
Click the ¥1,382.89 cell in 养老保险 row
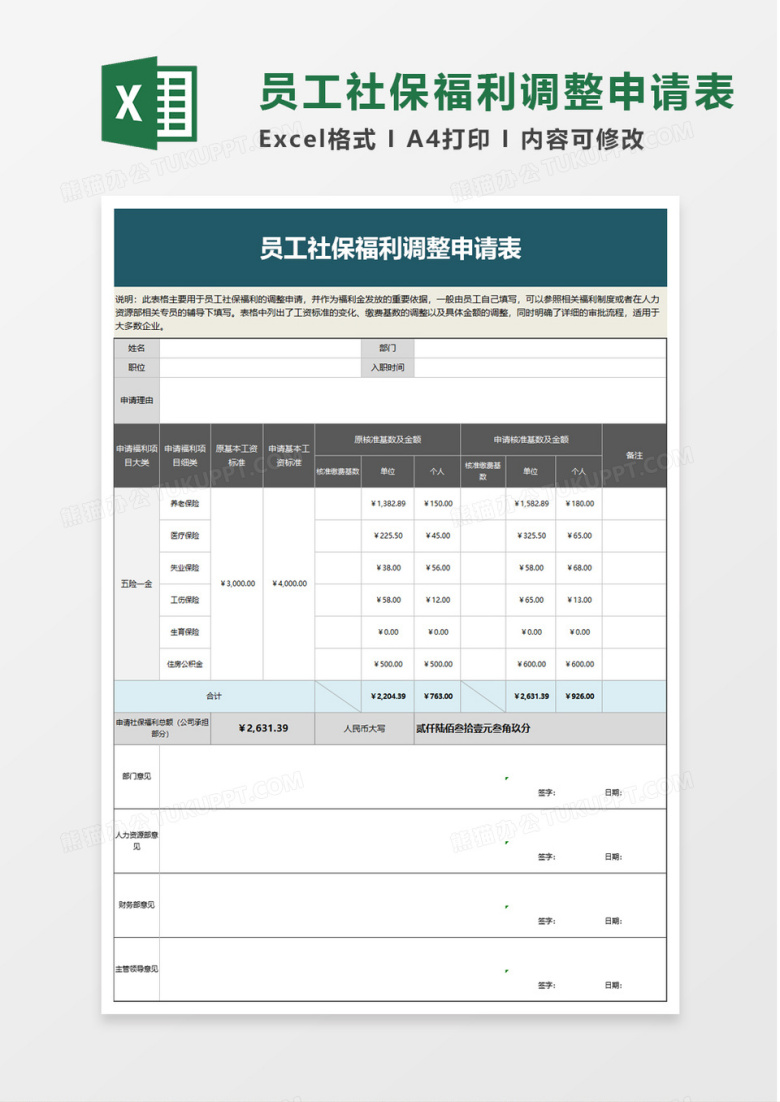click(x=388, y=504)
